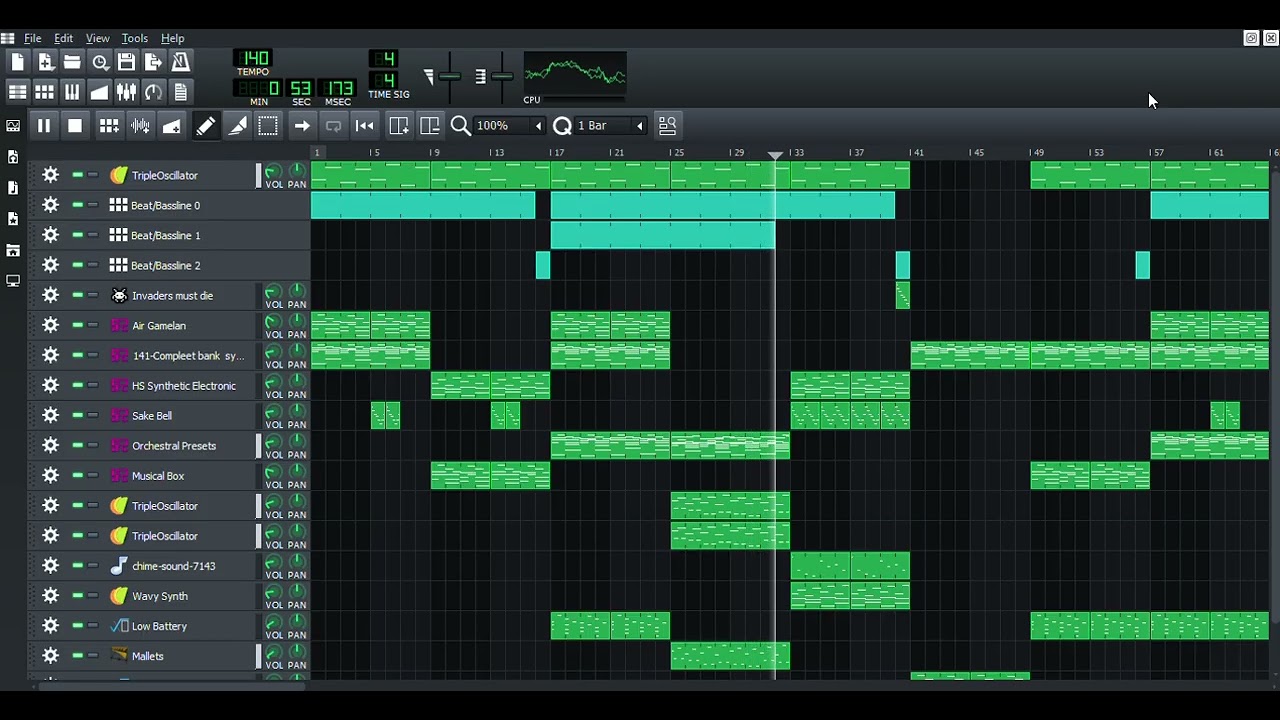Open the home folder sidebar tab

pos(13,250)
